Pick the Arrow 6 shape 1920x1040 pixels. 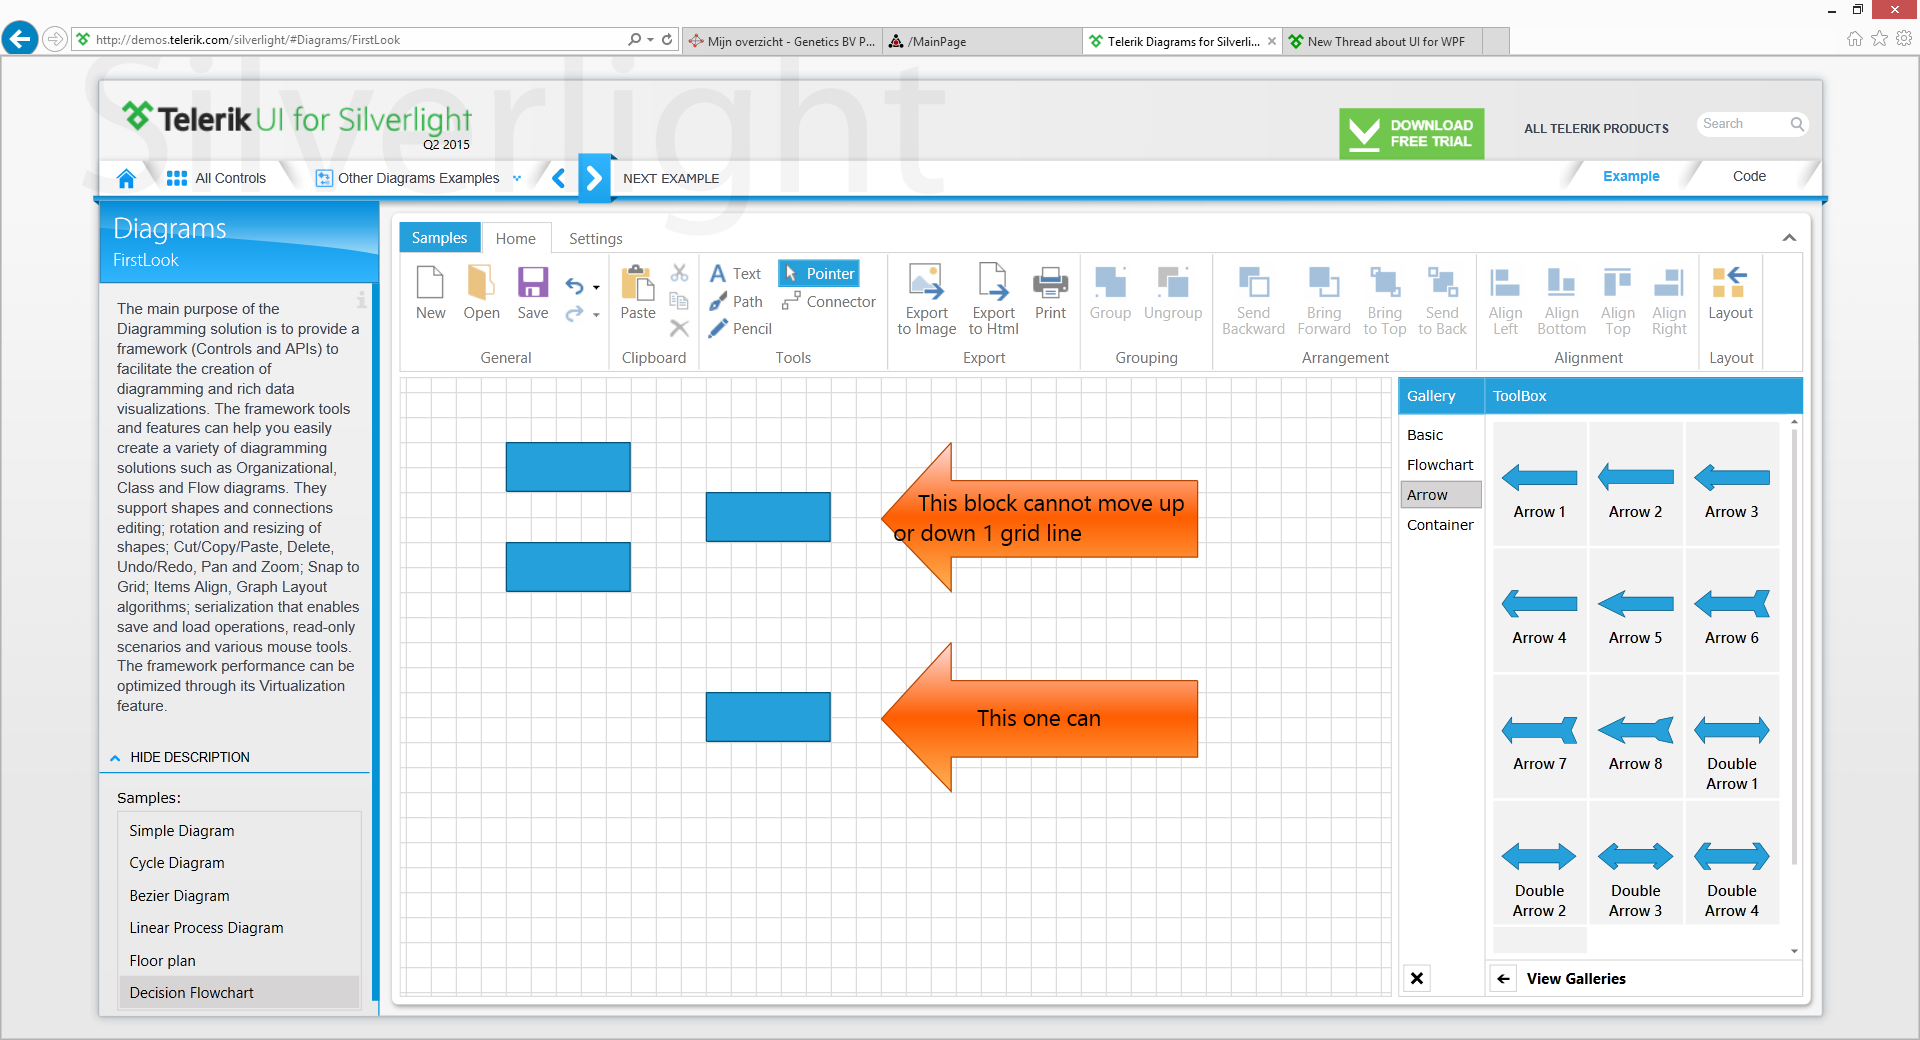(x=1731, y=610)
